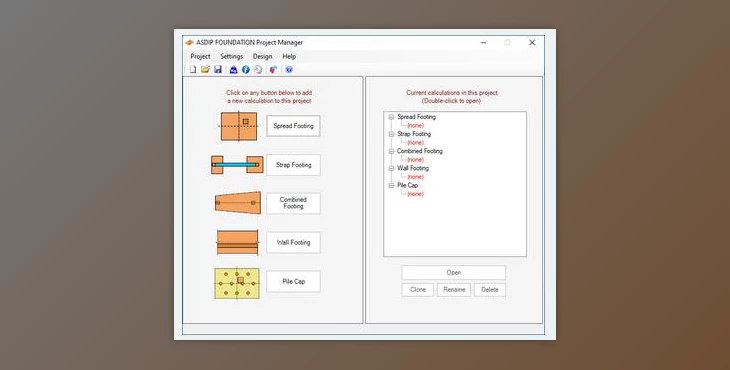Click the Save floppy disk icon
The height and width of the screenshot is (370, 730).
point(218,69)
